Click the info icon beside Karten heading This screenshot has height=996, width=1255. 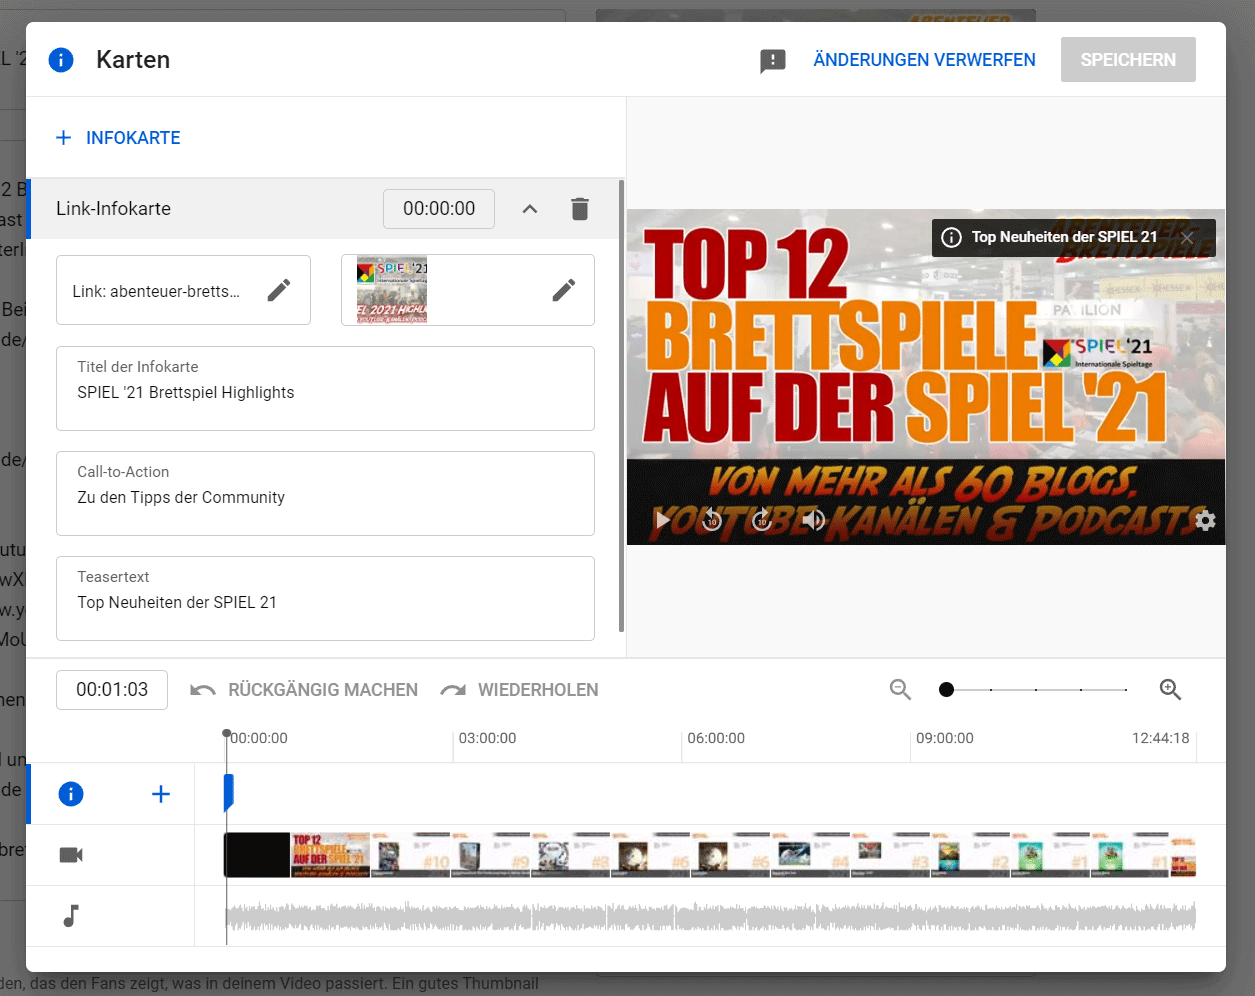pos(61,60)
